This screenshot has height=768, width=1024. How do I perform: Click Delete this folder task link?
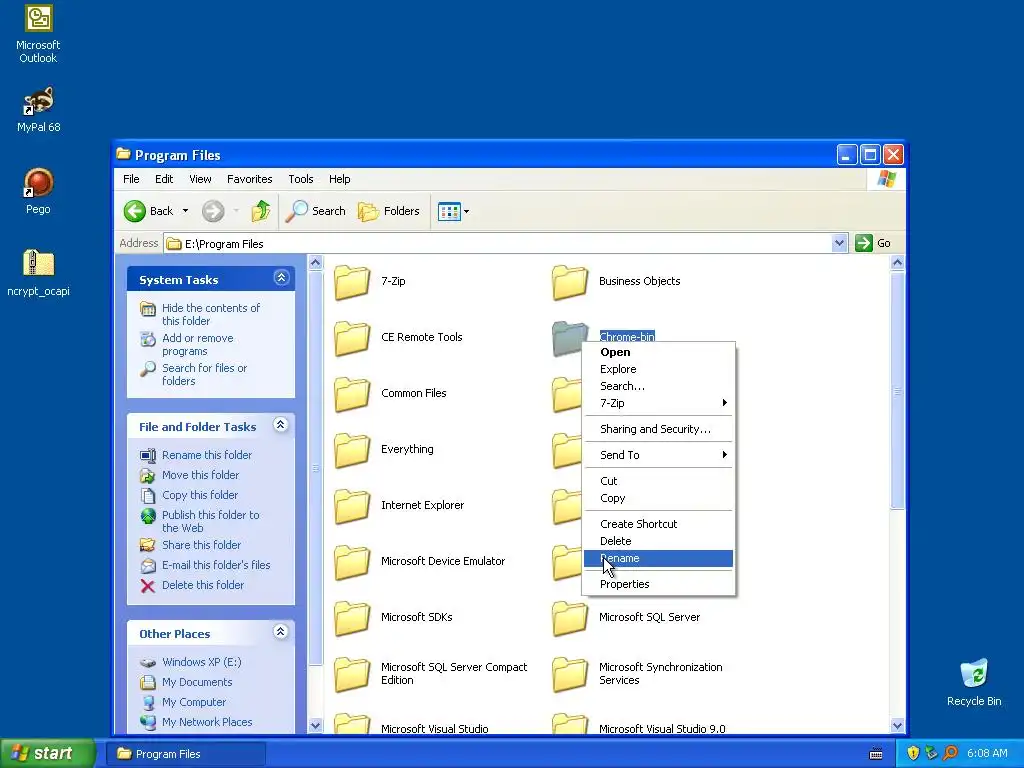tap(202, 585)
